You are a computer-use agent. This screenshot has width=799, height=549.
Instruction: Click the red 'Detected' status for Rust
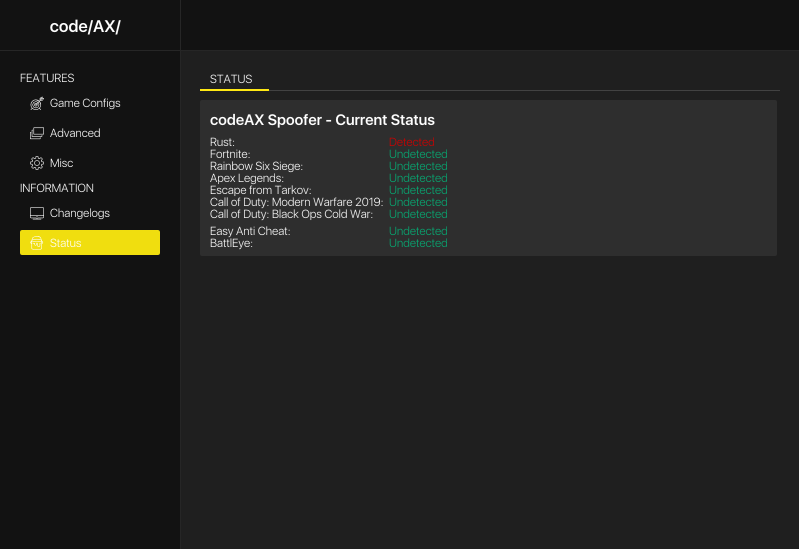(x=411, y=142)
